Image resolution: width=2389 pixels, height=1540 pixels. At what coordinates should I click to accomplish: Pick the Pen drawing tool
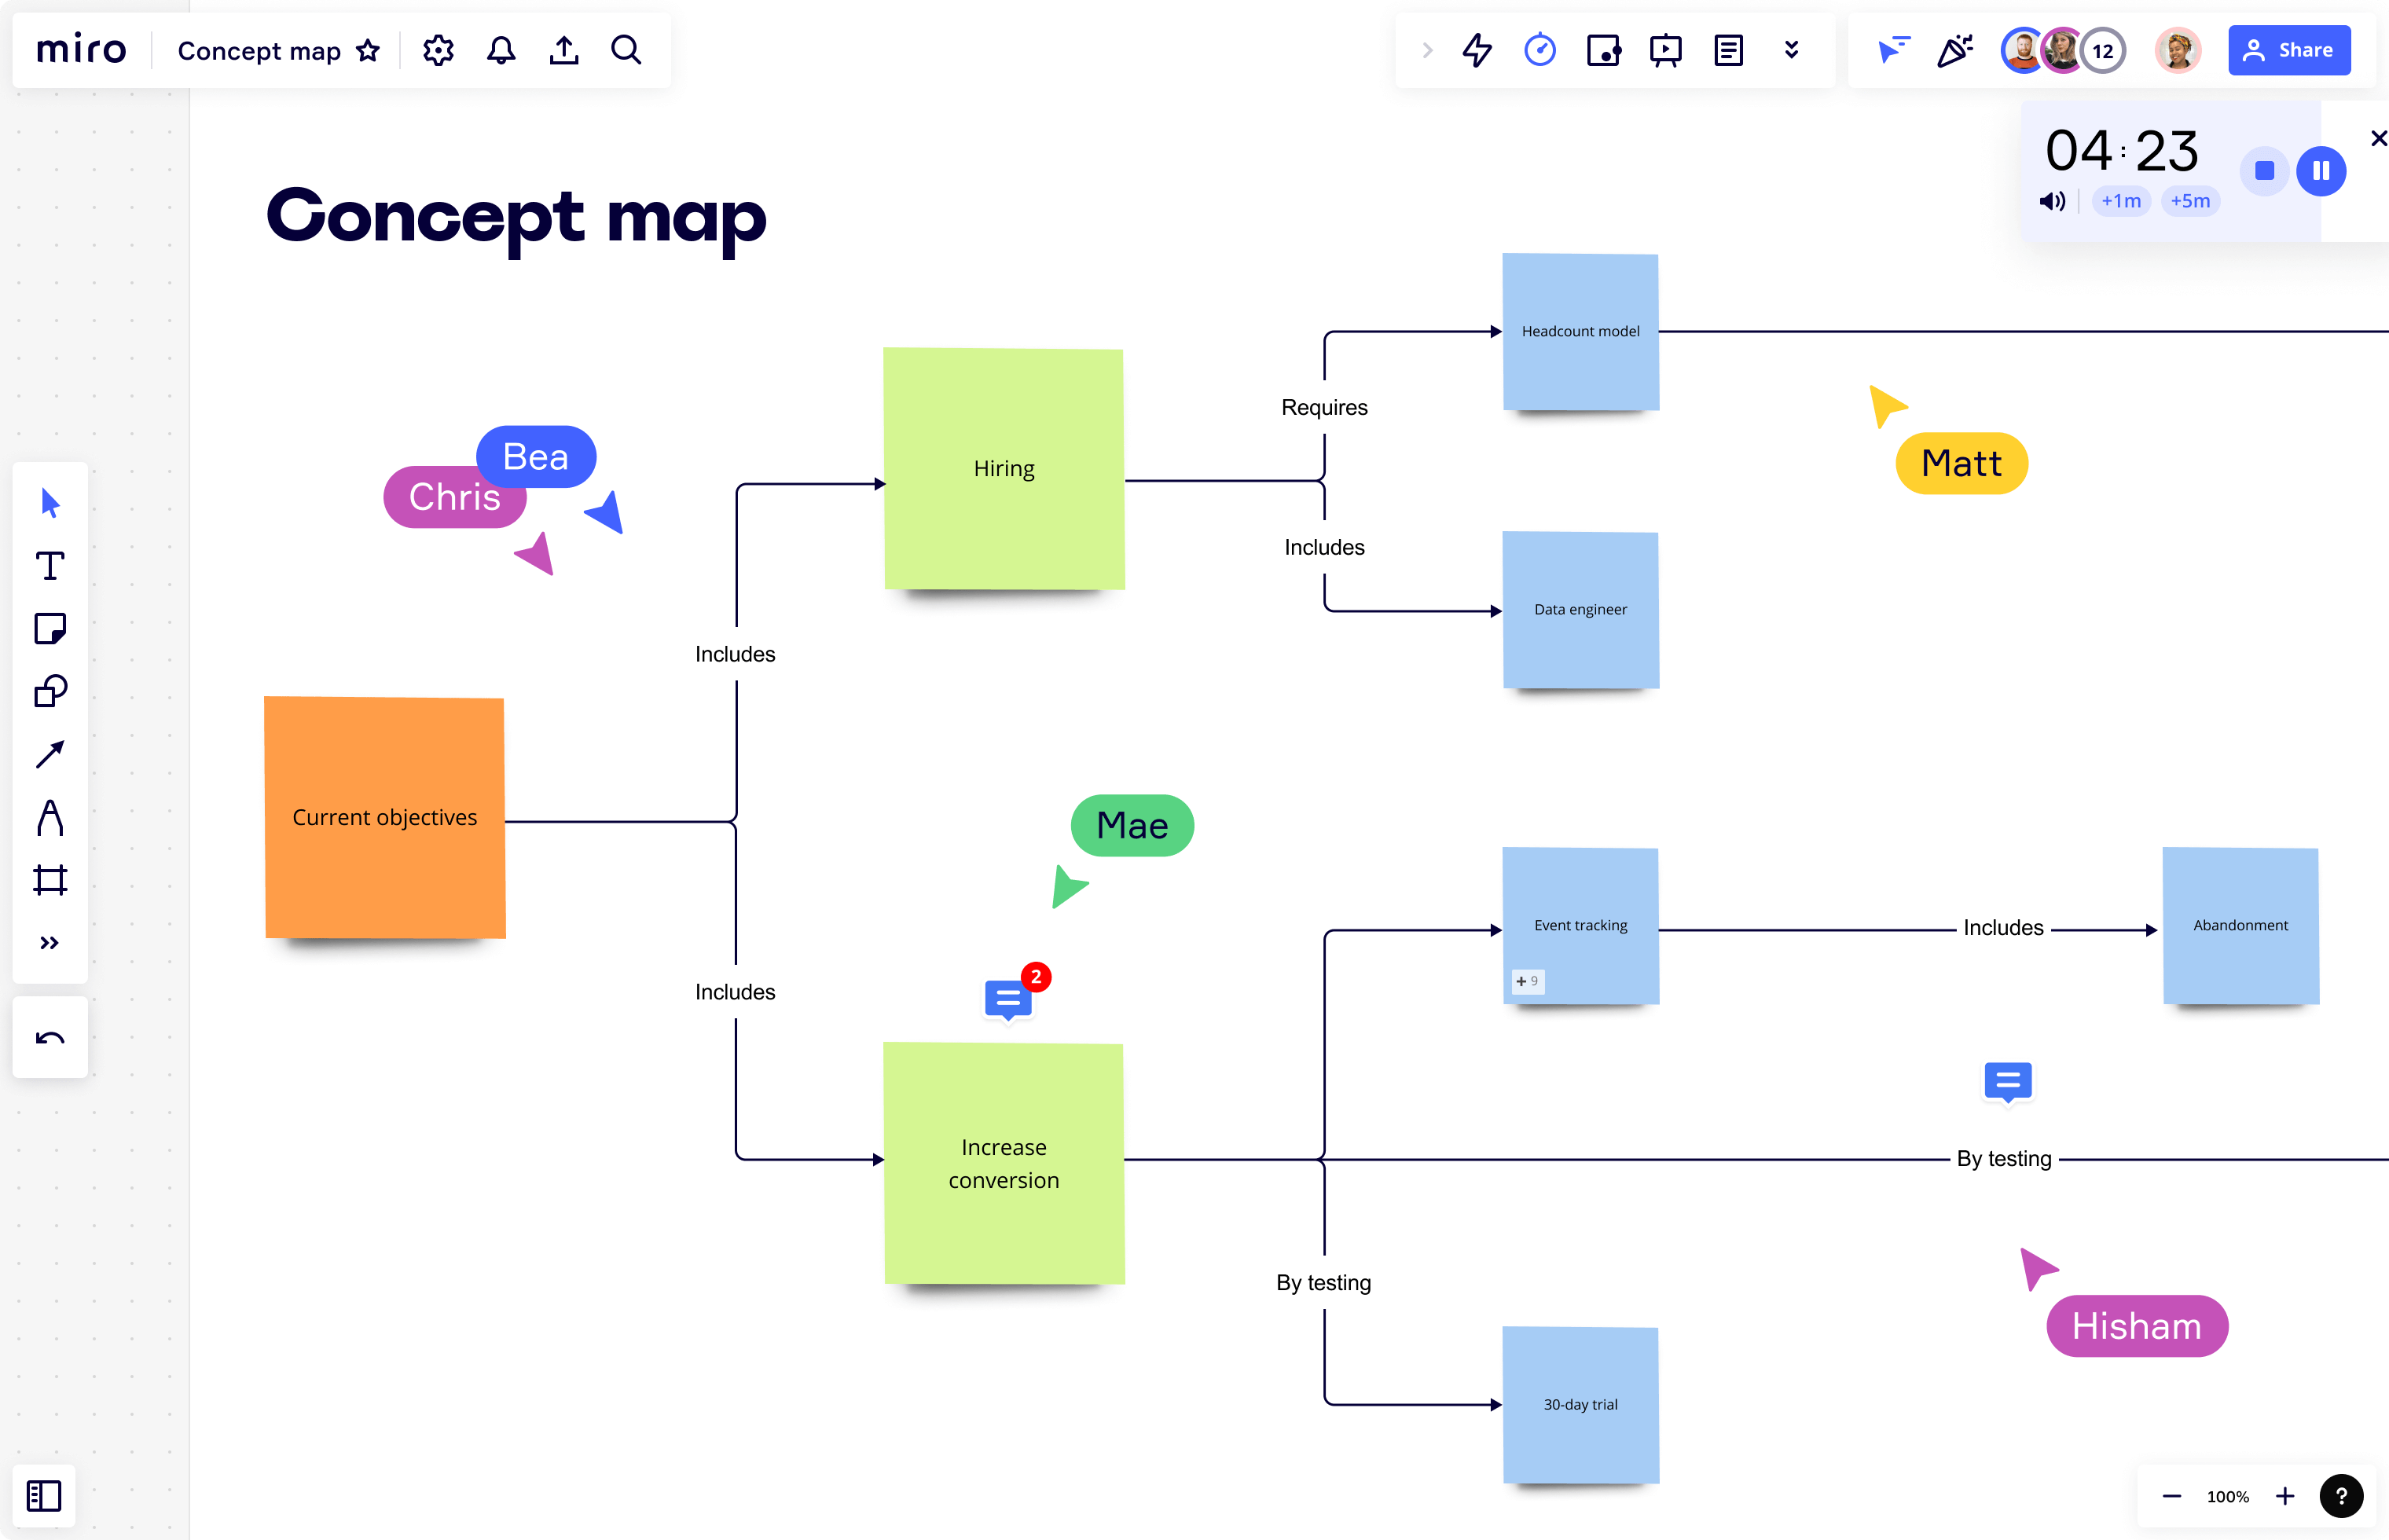pyautogui.click(x=50, y=817)
